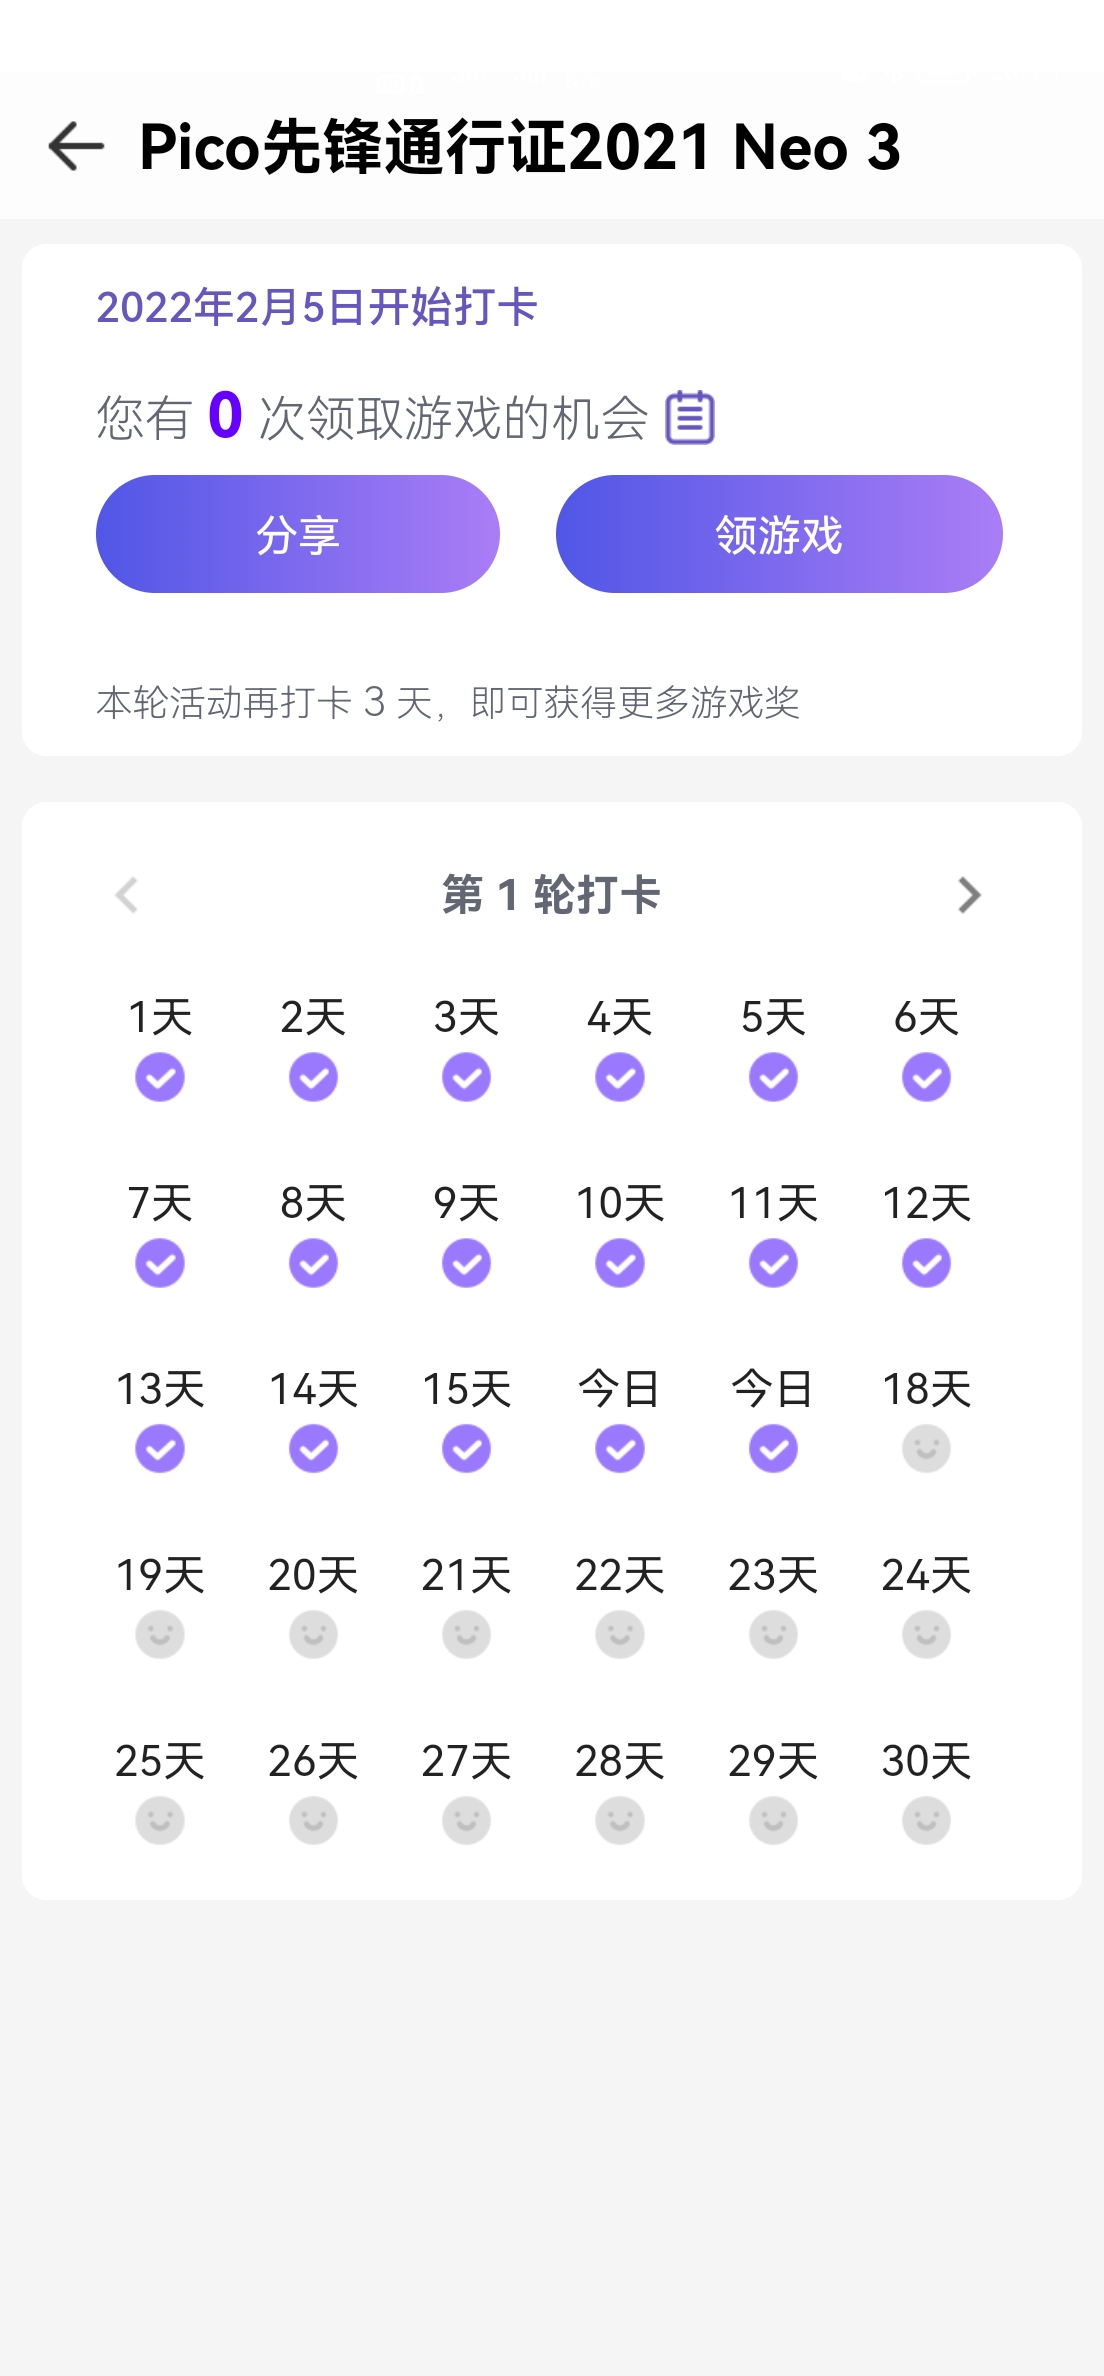Screen dimensions: 1104x2376
Task: Tap the purple 0 chances counter
Action: (225, 415)
